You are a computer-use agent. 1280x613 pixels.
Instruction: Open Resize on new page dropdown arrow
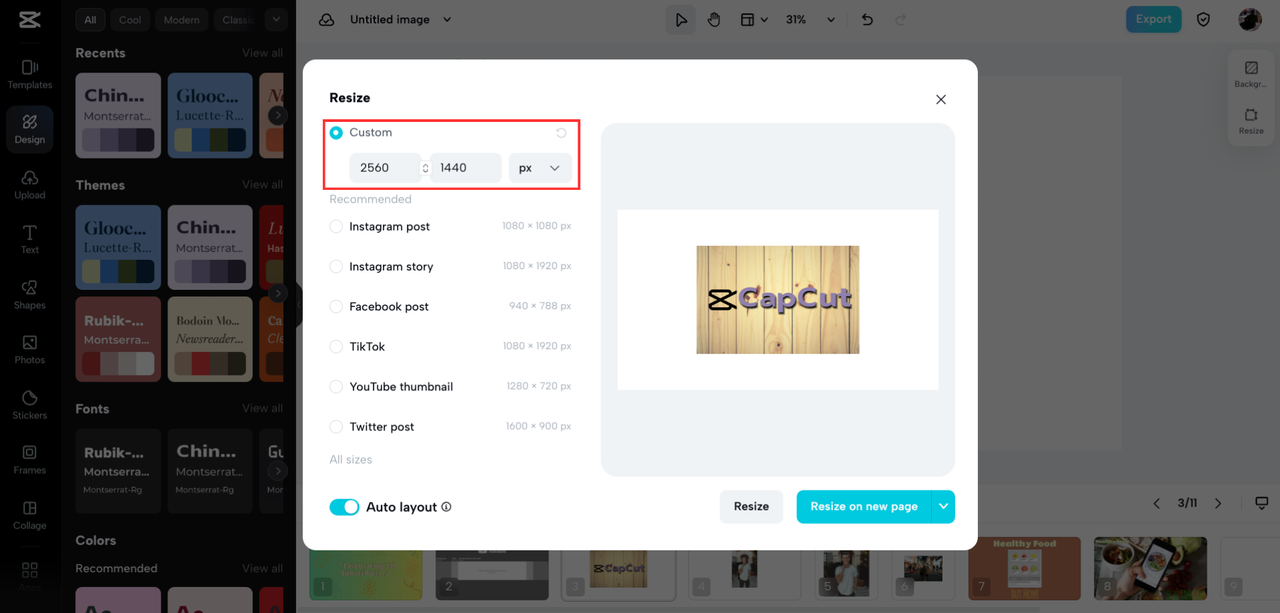point(943,507)
